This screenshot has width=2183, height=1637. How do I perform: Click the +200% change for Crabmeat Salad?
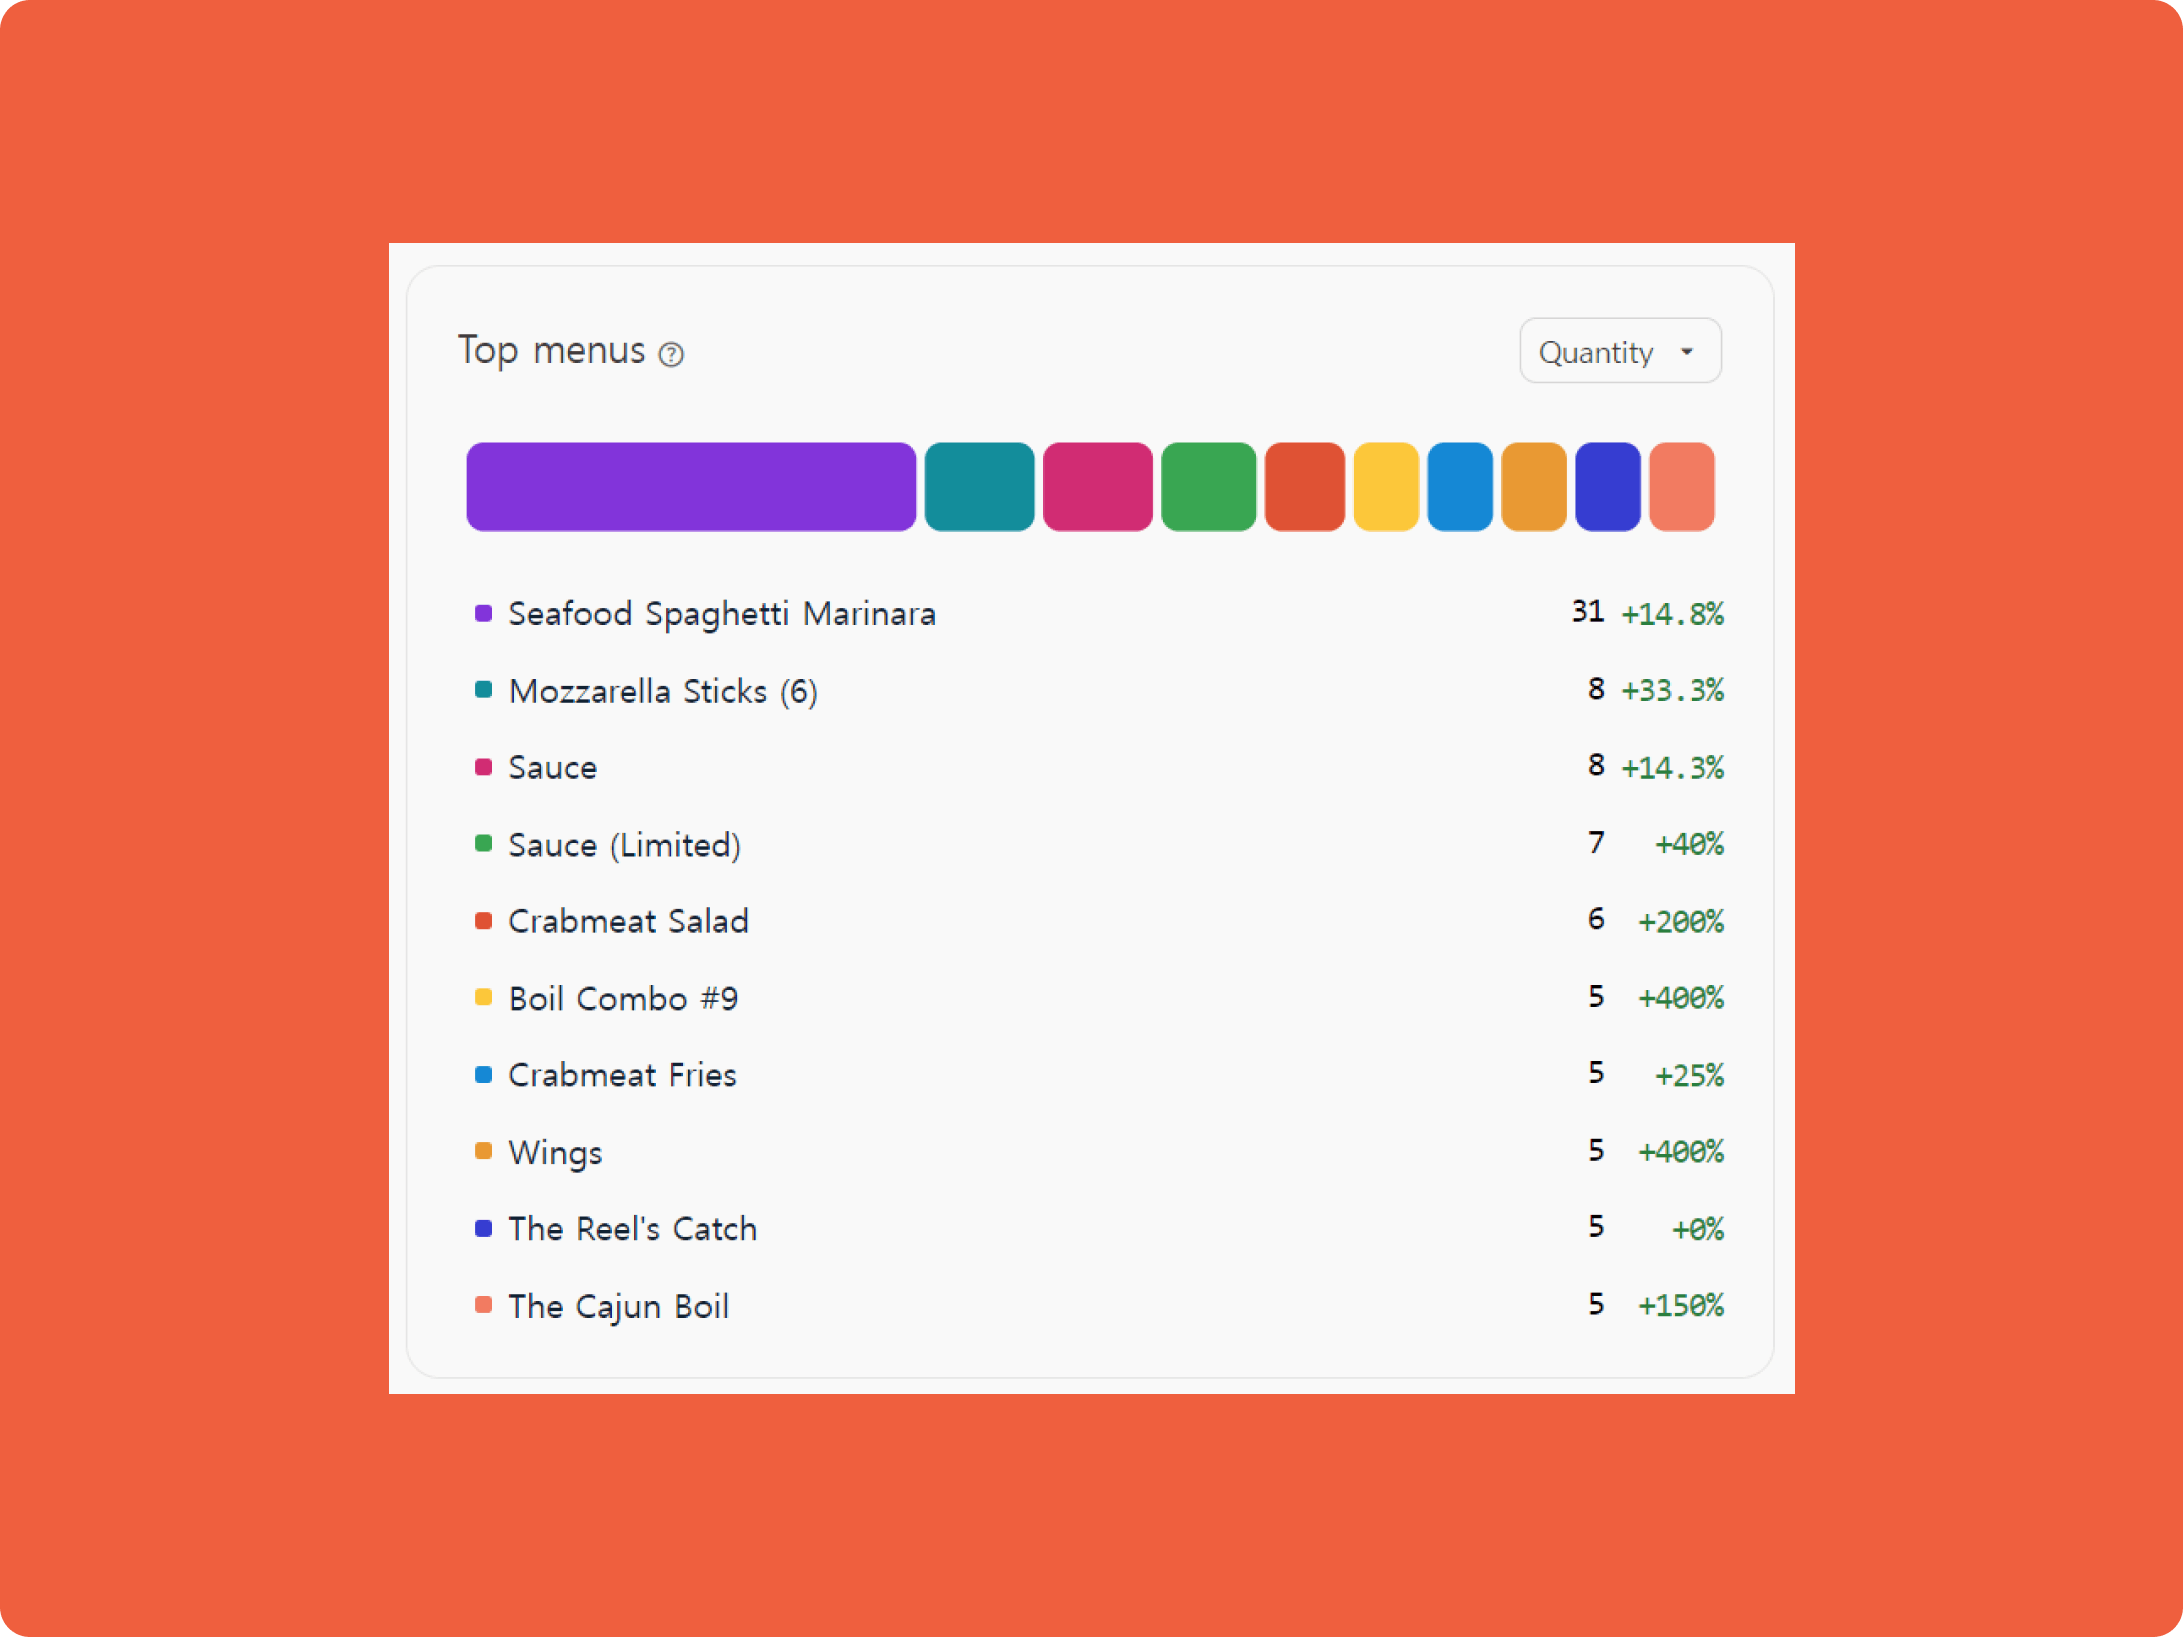point(1680,921)
